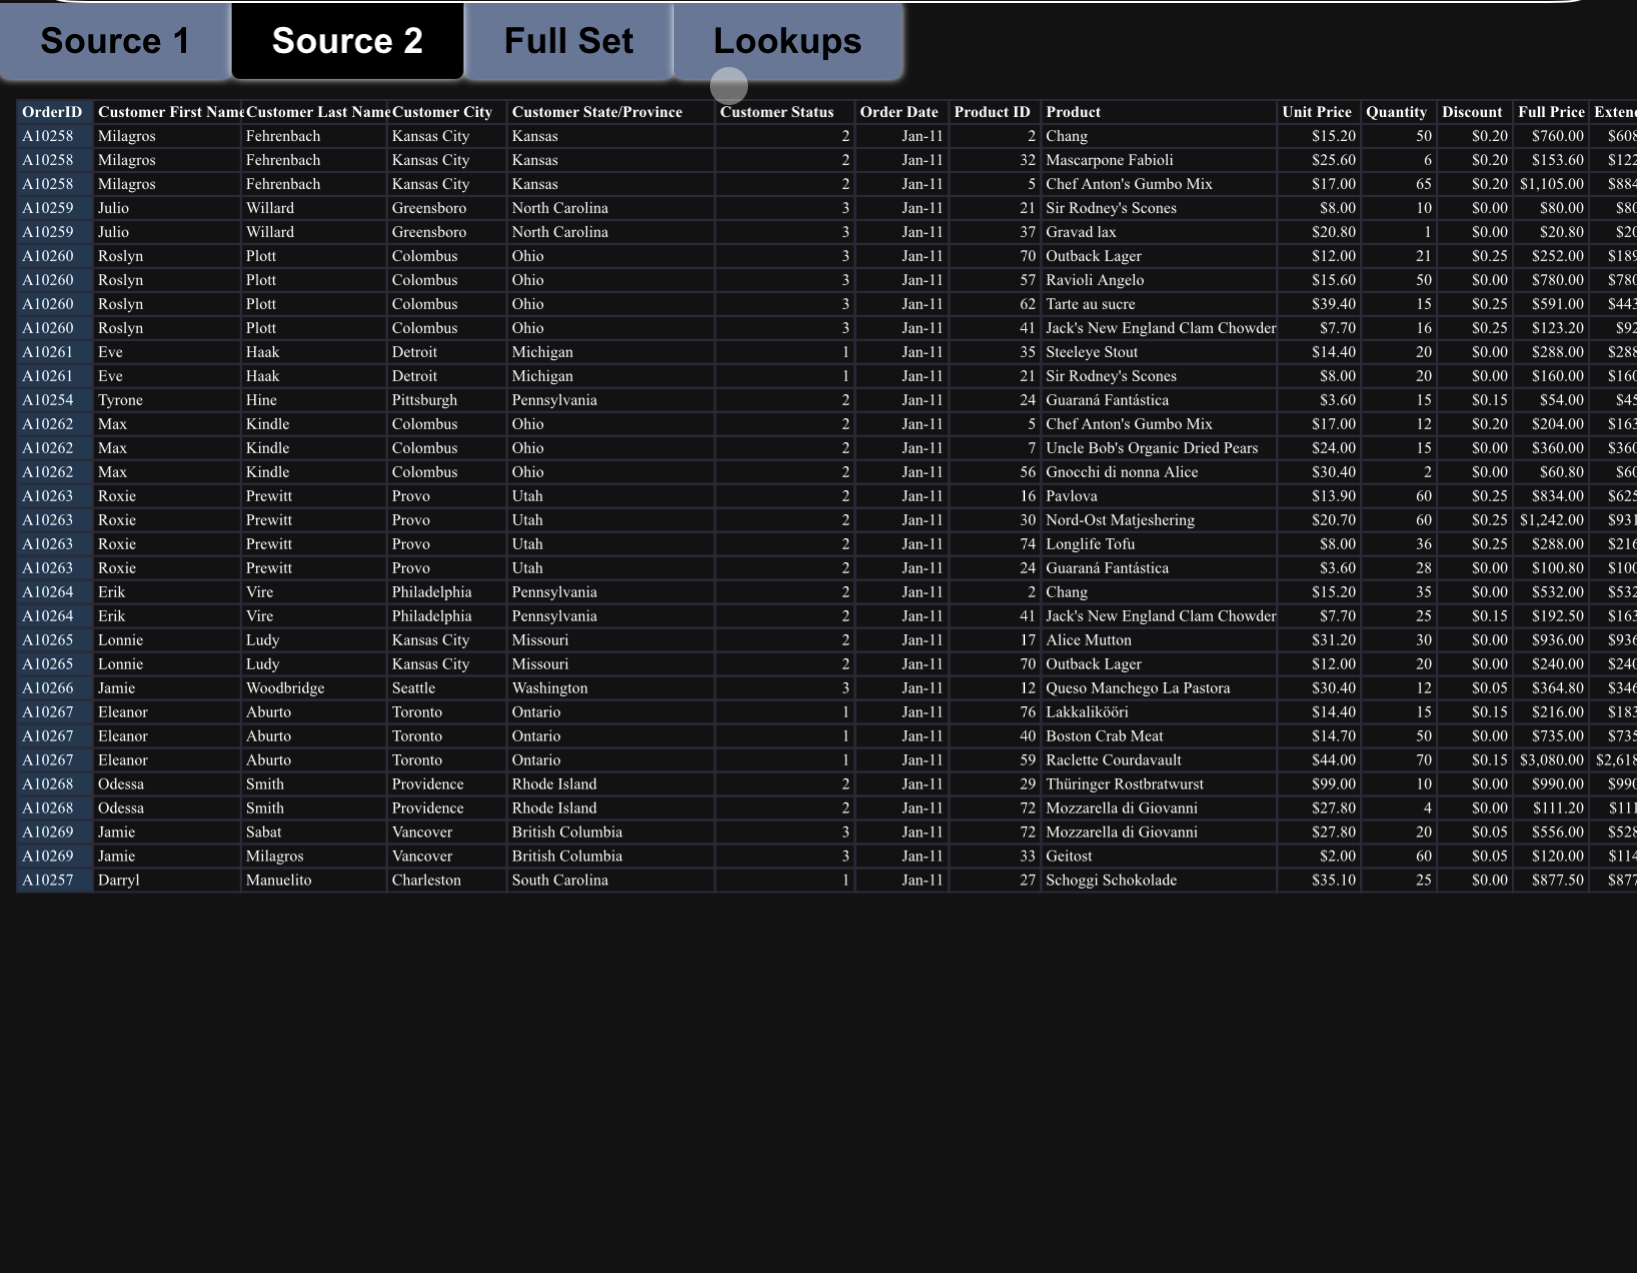Click the city cell Pittsburgh

[447, 400]
